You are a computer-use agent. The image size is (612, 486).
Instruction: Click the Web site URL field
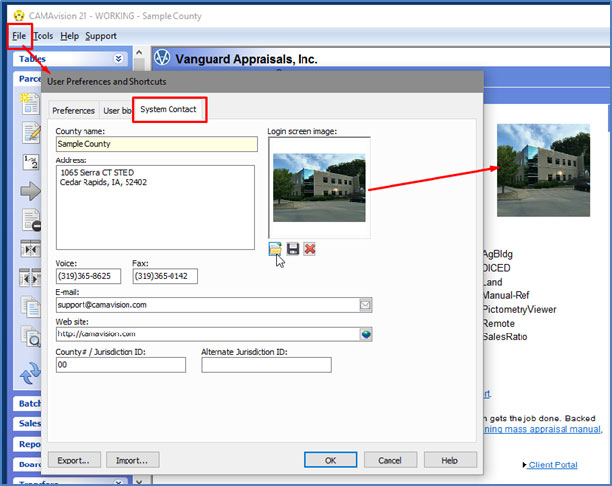point(207,334)
